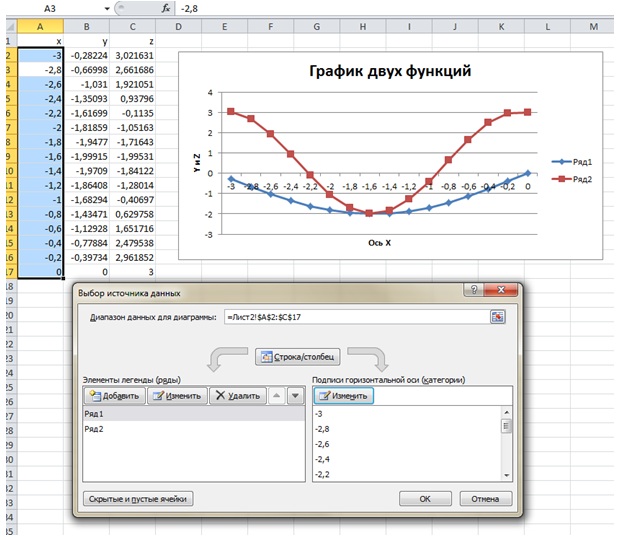
Task: Select the chart title График двух функций
Action: click(x=391, y=71)
